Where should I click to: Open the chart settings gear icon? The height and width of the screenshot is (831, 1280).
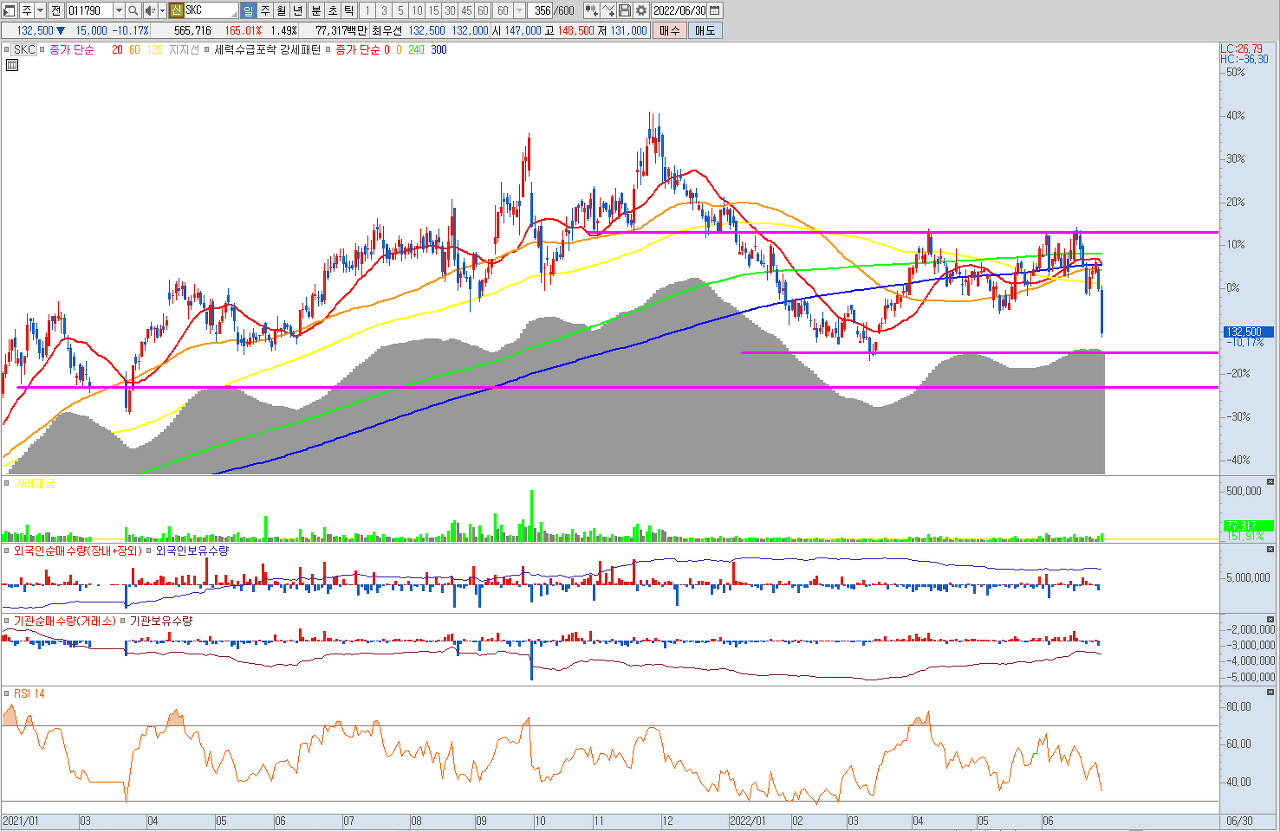click(641, 11)
